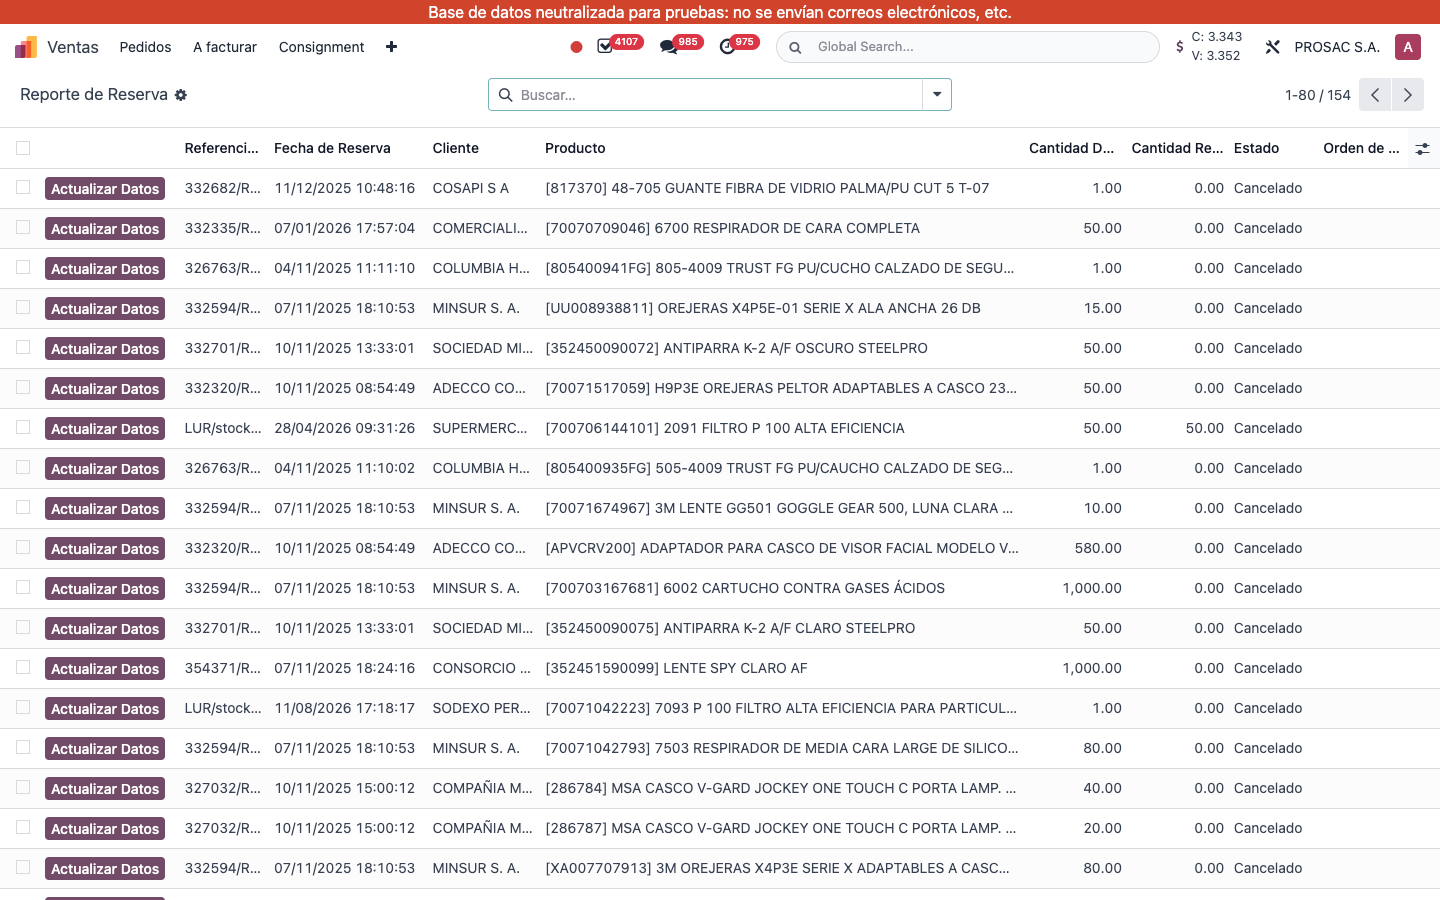Expand the search options dropdown arrow
1440x900 pixels.
coord(937,95)
